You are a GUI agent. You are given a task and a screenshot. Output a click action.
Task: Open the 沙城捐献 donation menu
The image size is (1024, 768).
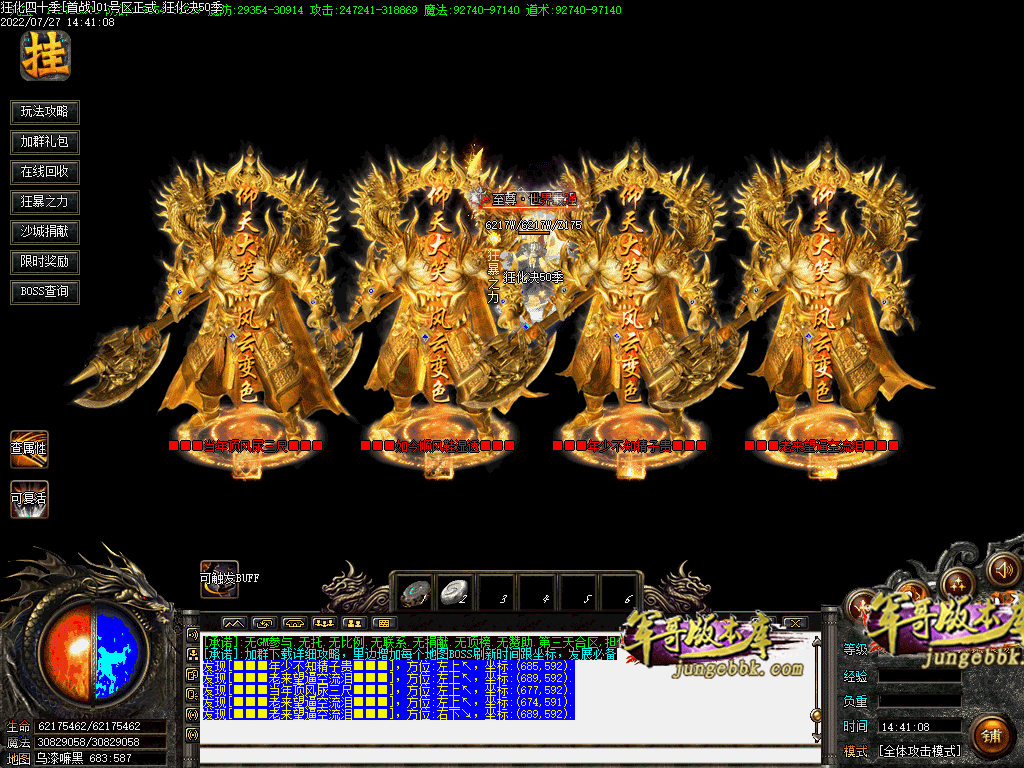tap(44, 232)
